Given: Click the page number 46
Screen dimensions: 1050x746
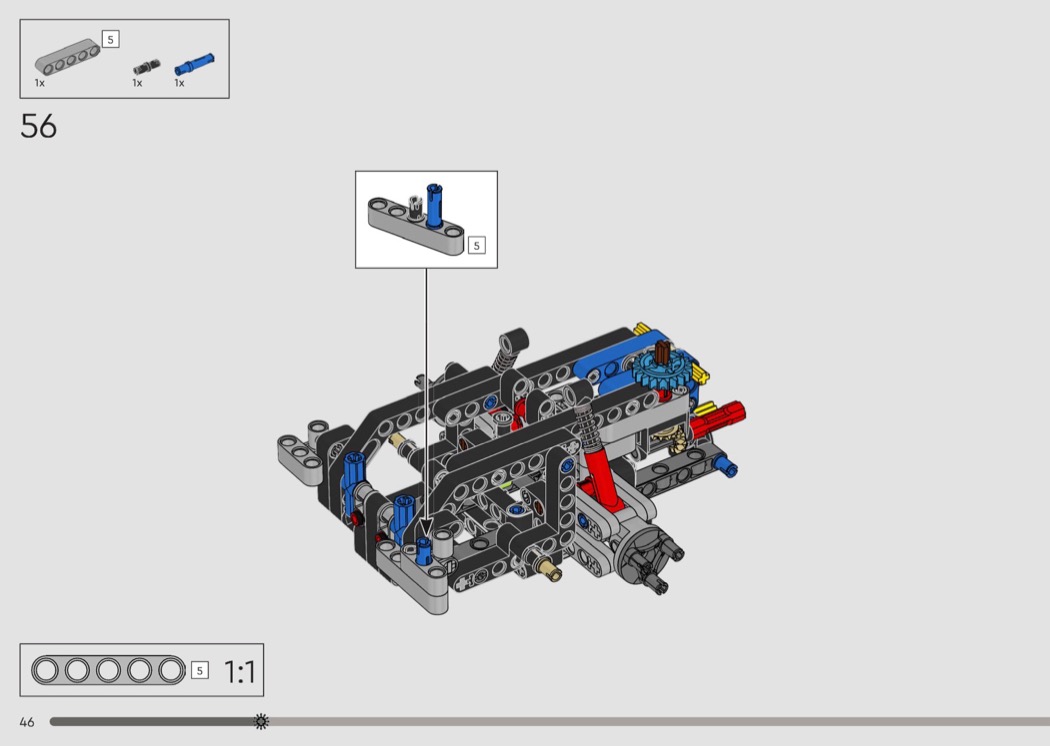Looking at the screenshot, I should click(26, 722).
